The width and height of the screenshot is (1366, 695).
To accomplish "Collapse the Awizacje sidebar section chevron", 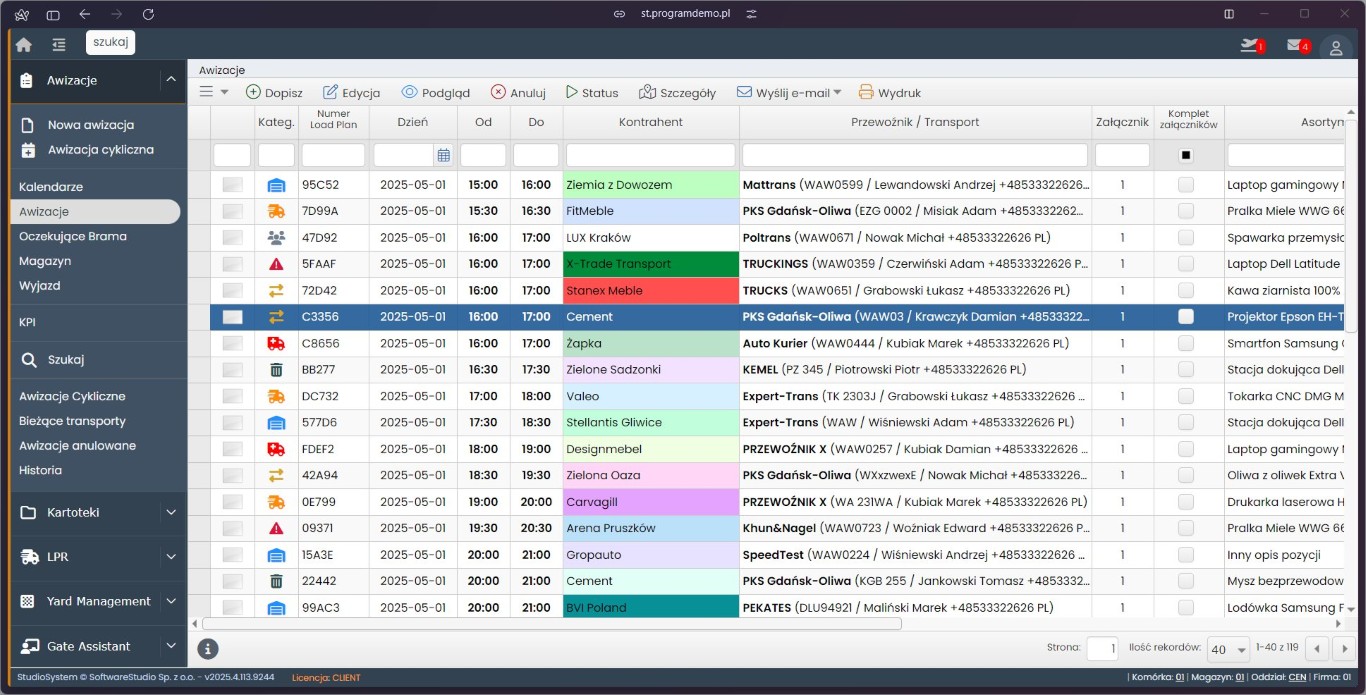I will coord(171,80).
